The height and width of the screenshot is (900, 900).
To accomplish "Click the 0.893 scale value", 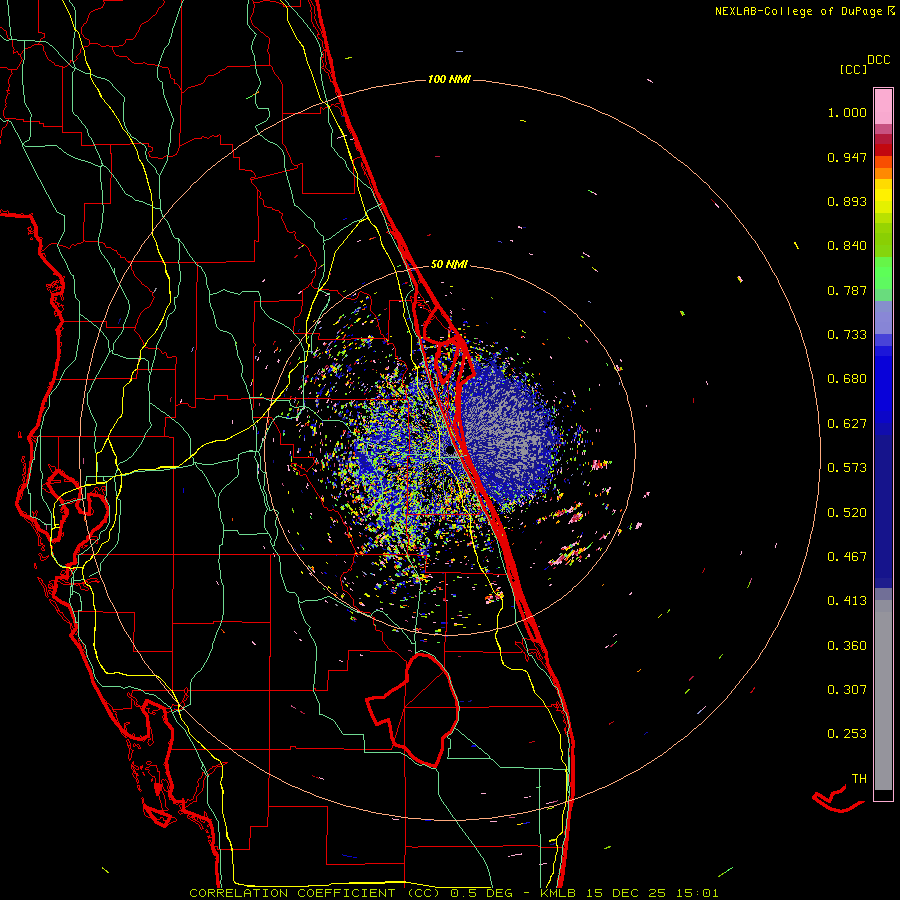I will [847, 201].
